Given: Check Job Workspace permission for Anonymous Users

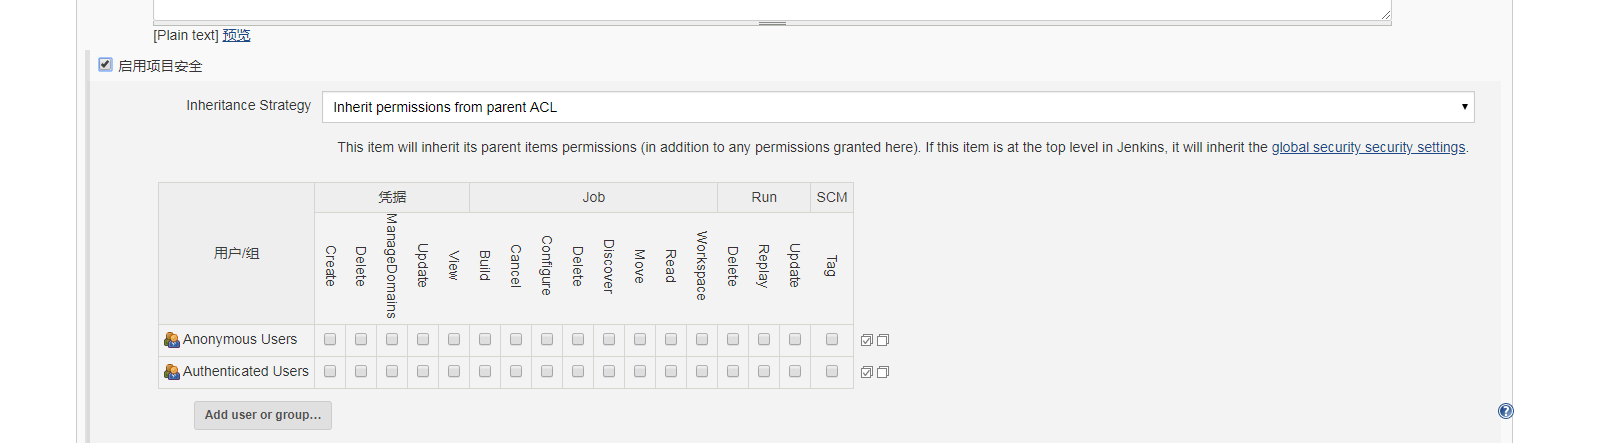Looking at the screenshot, I should pos(702,340).
